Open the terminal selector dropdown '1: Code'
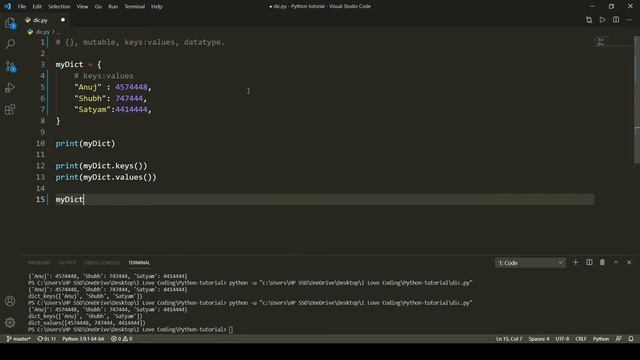 (x=530, y=263)
